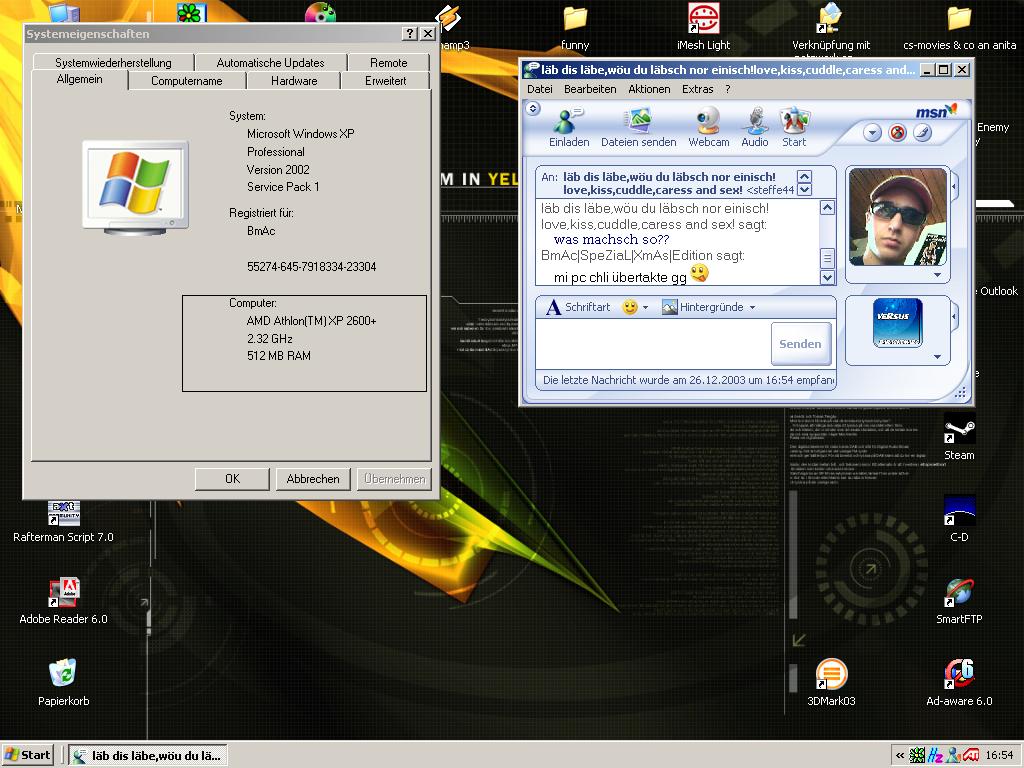Image resolution: width=1024 pixels, height=768 pixels.
Task: Click the Audio microphone icon
Action: coord(754,122)
